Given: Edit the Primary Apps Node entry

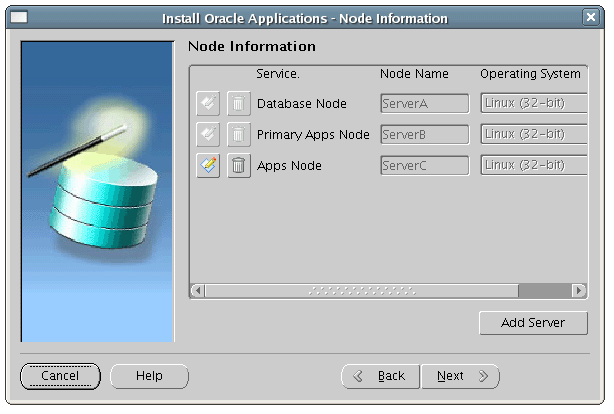Looking at the screenshot, I should [x=208, y=134].
